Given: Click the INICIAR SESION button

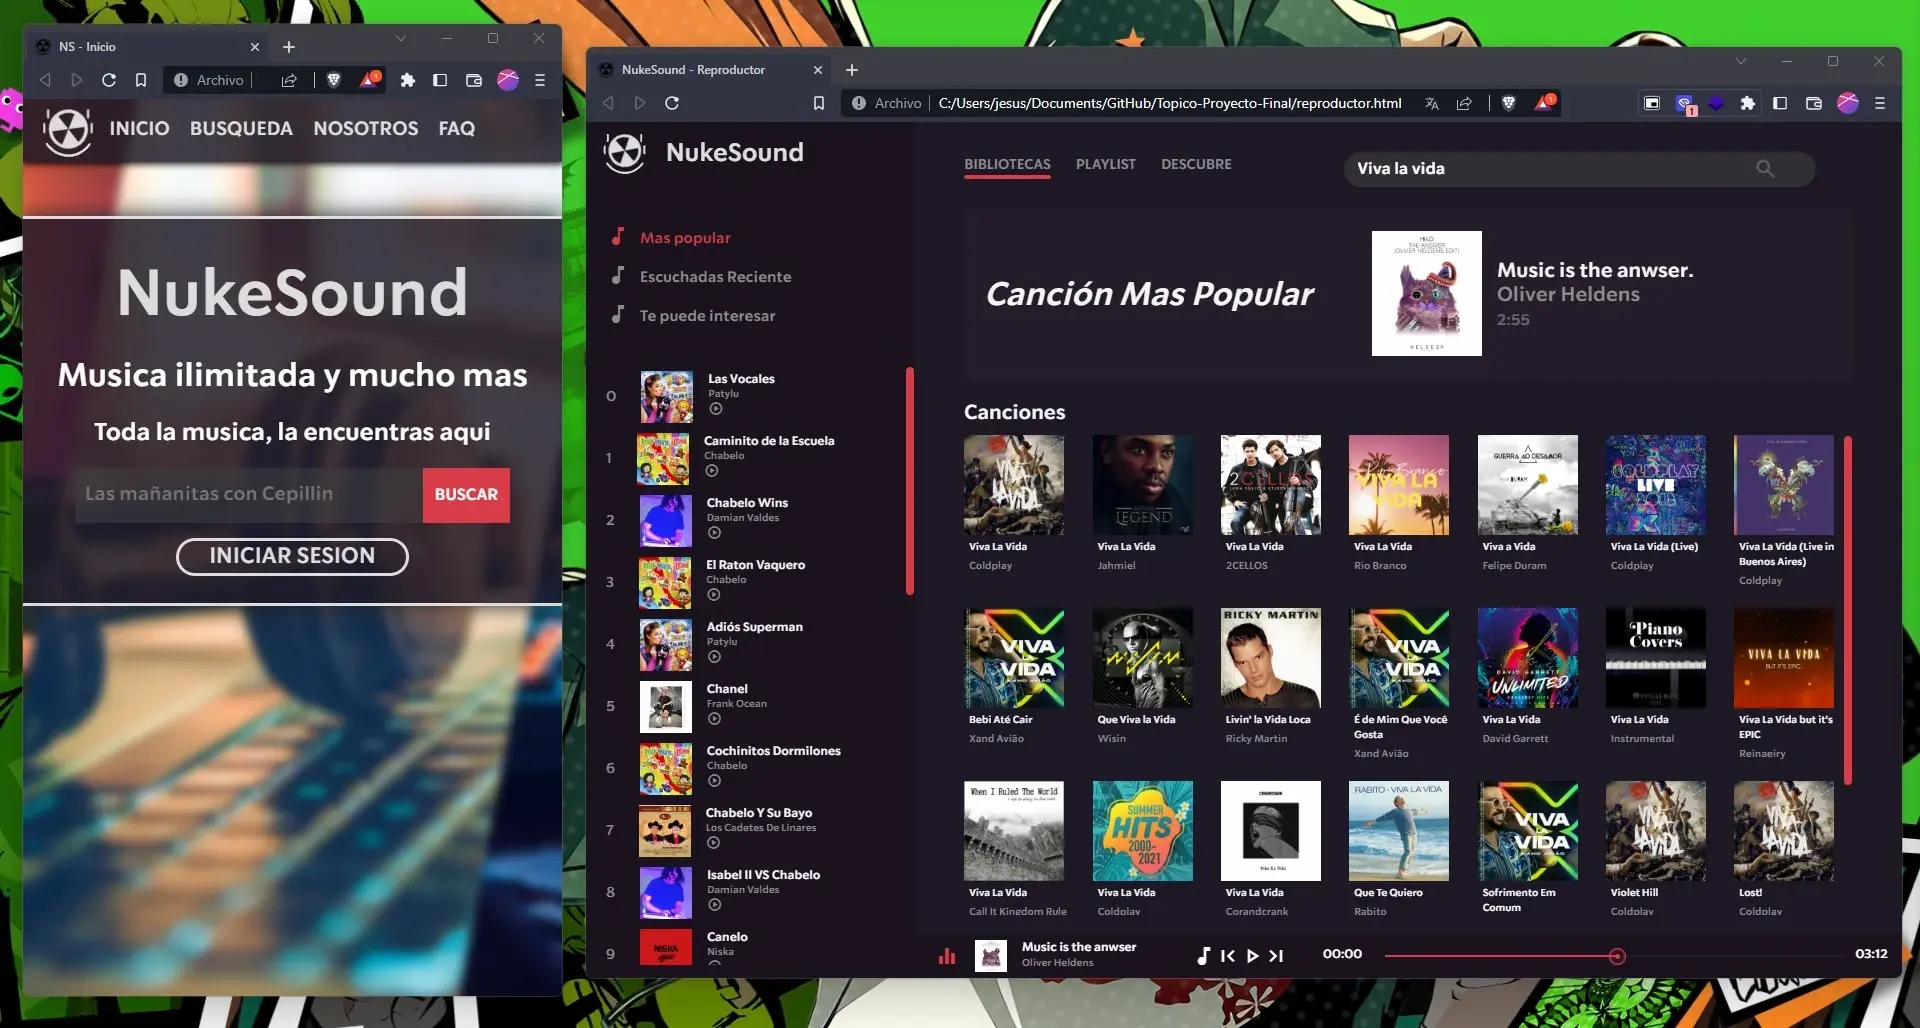Looking at the screenshot, I should (292, 556).
